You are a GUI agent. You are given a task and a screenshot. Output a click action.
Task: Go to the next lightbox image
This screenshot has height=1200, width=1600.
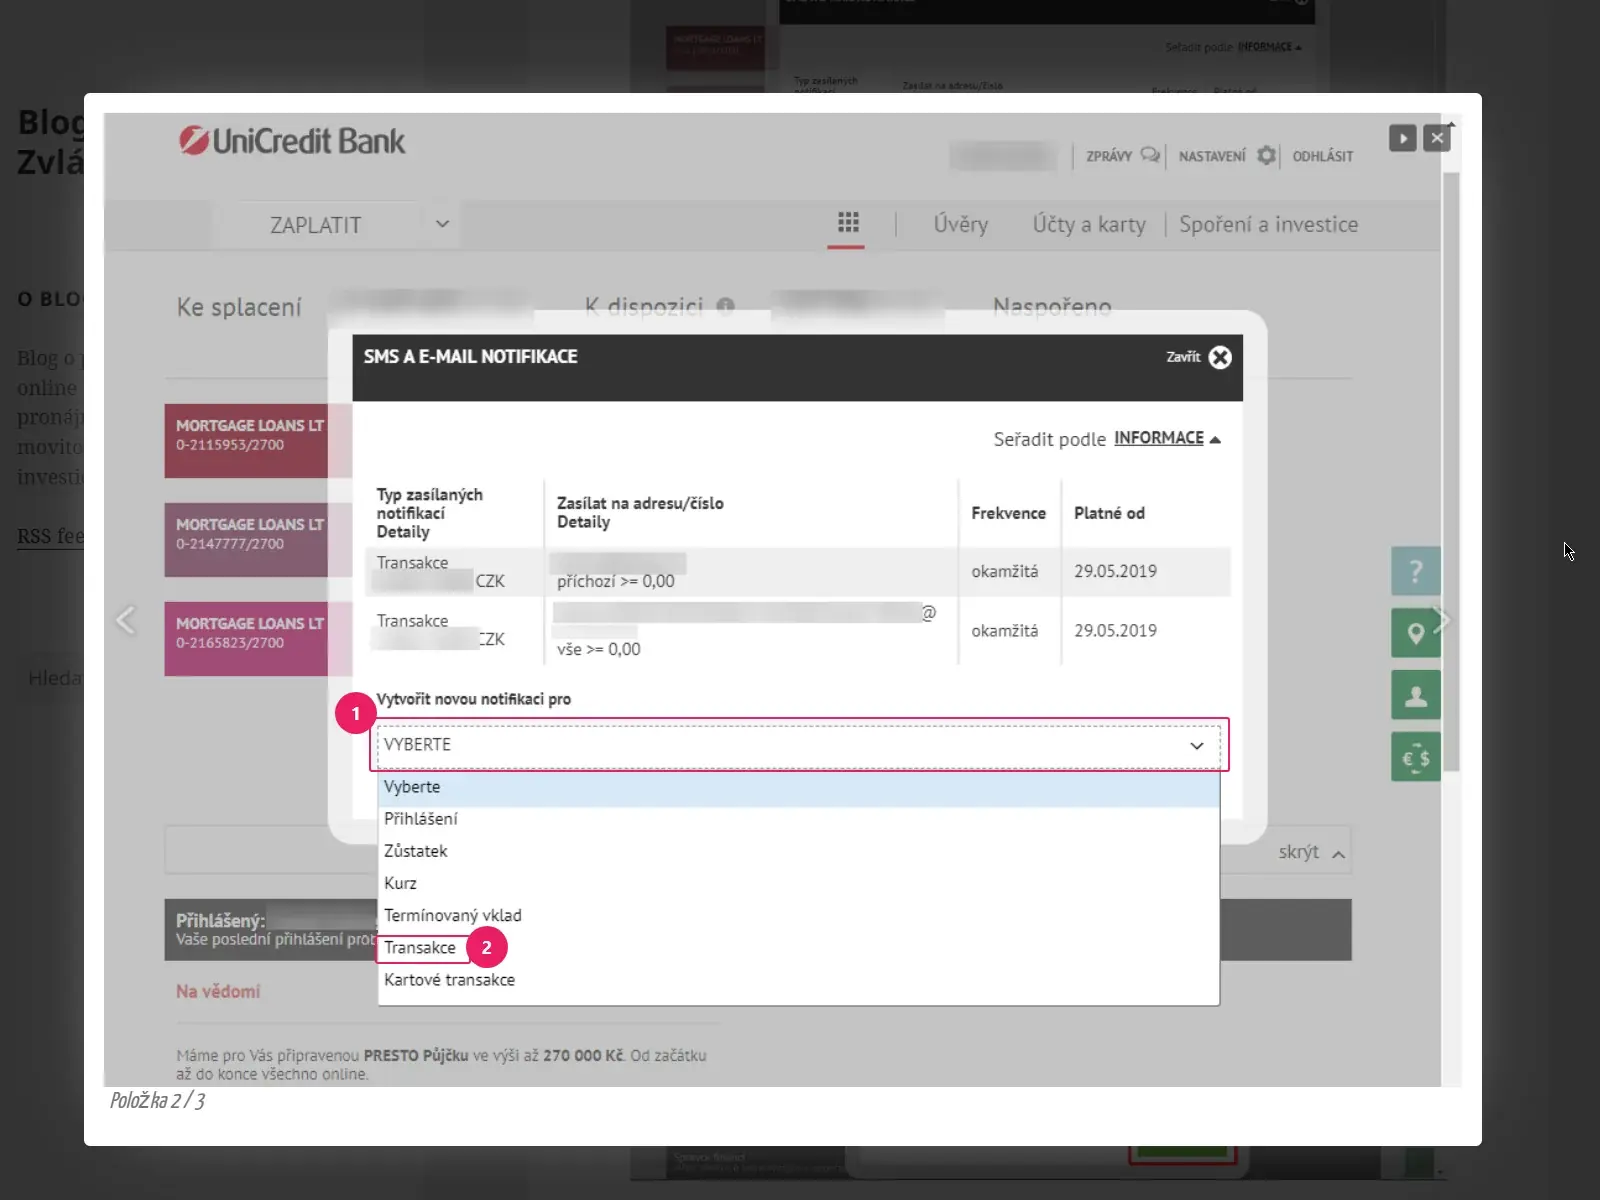[1441, 620]
